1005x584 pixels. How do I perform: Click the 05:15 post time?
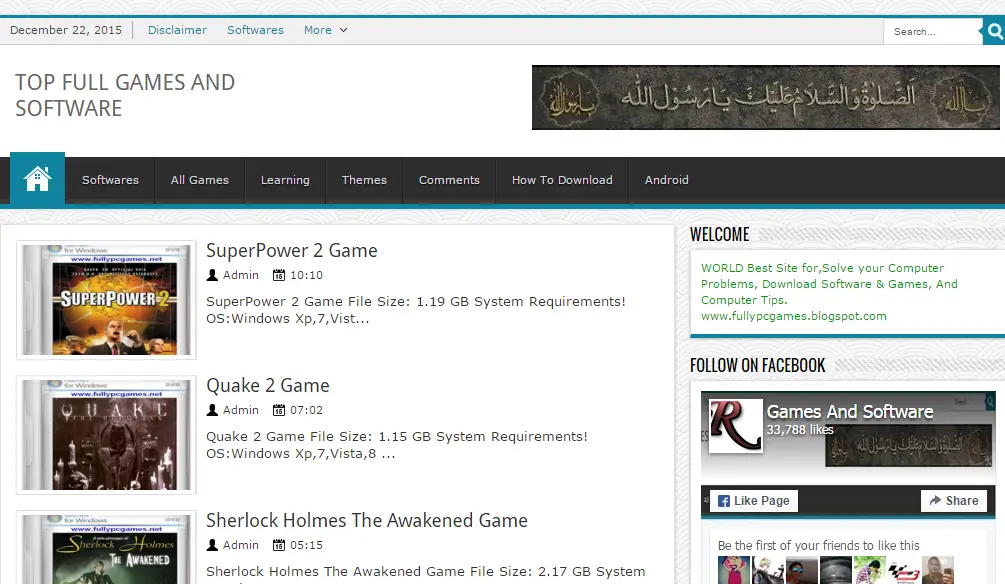[306, 545]
